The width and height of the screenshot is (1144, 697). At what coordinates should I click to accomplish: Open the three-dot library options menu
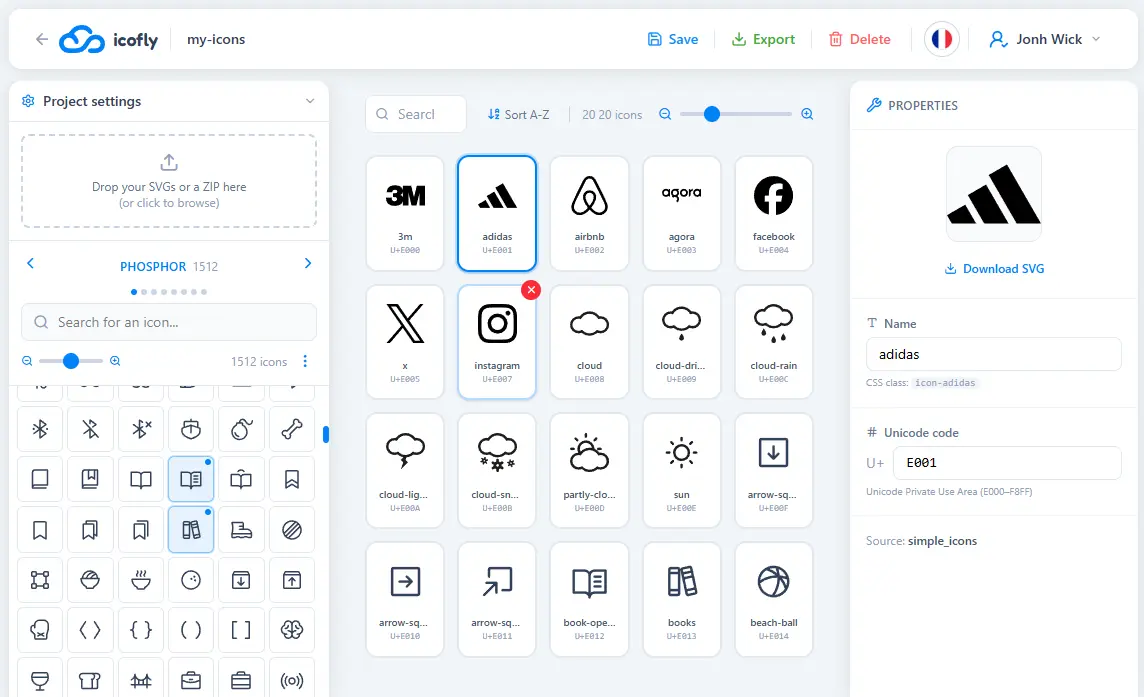pos(305,361)
